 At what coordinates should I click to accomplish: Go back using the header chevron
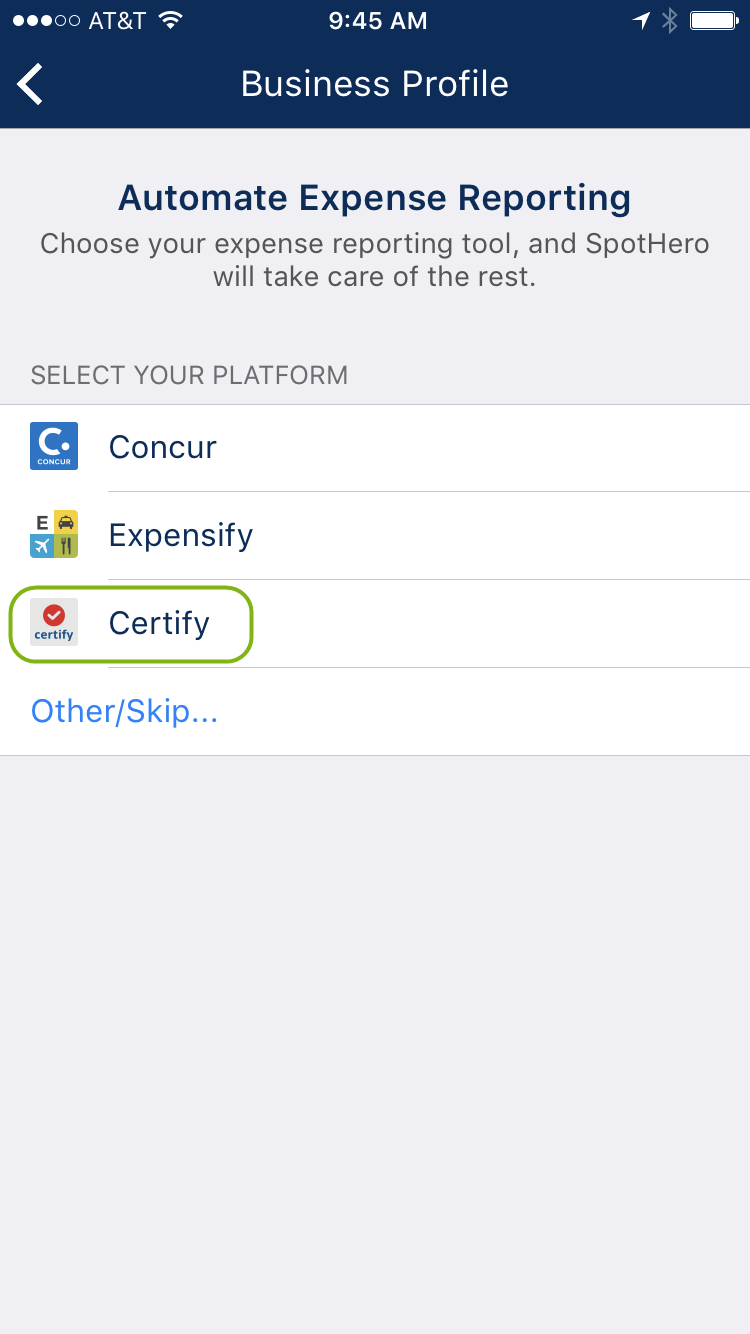click(x=30, y=84)
